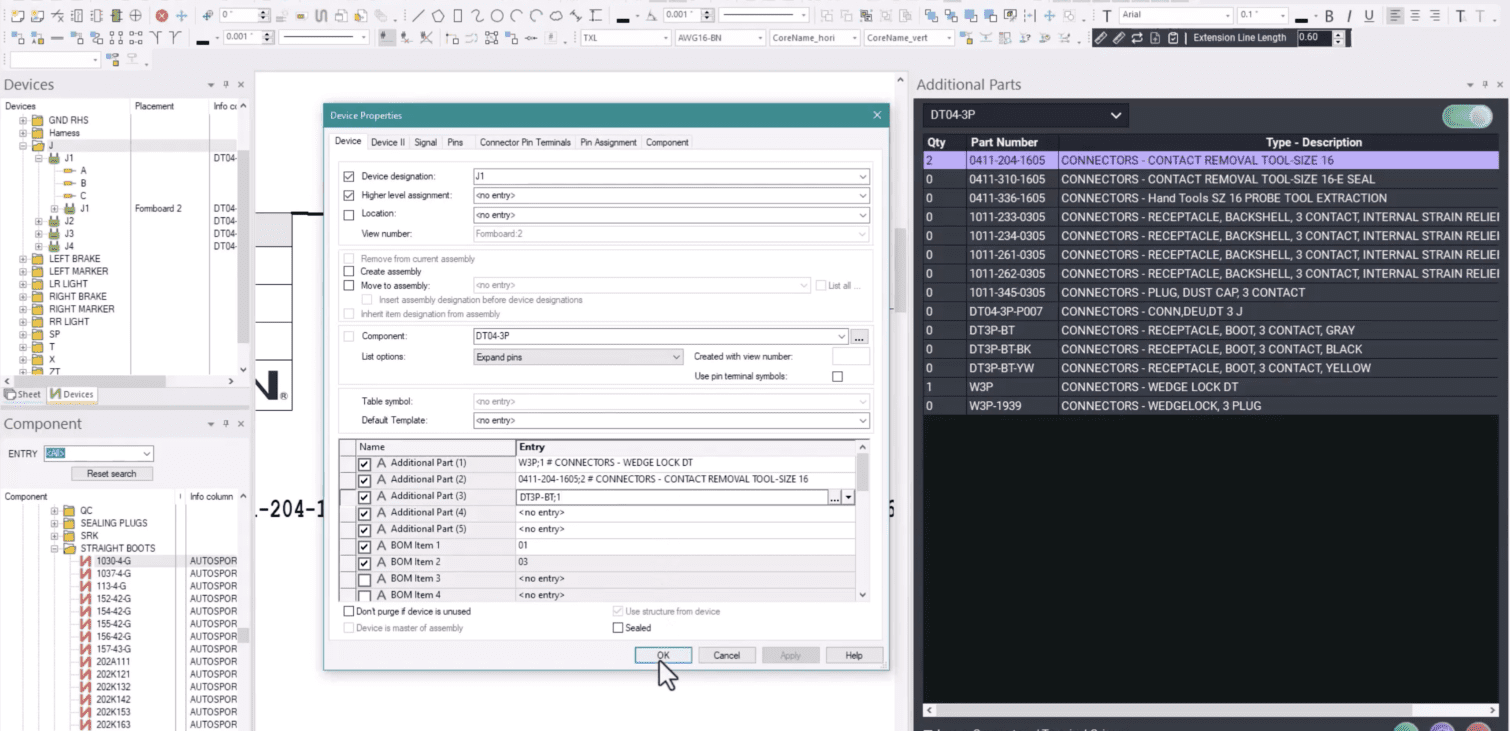The width and height of the screenshot is (1510, 731).
Task: Toggle the Device designation checkbox
Action: (349, 176)
